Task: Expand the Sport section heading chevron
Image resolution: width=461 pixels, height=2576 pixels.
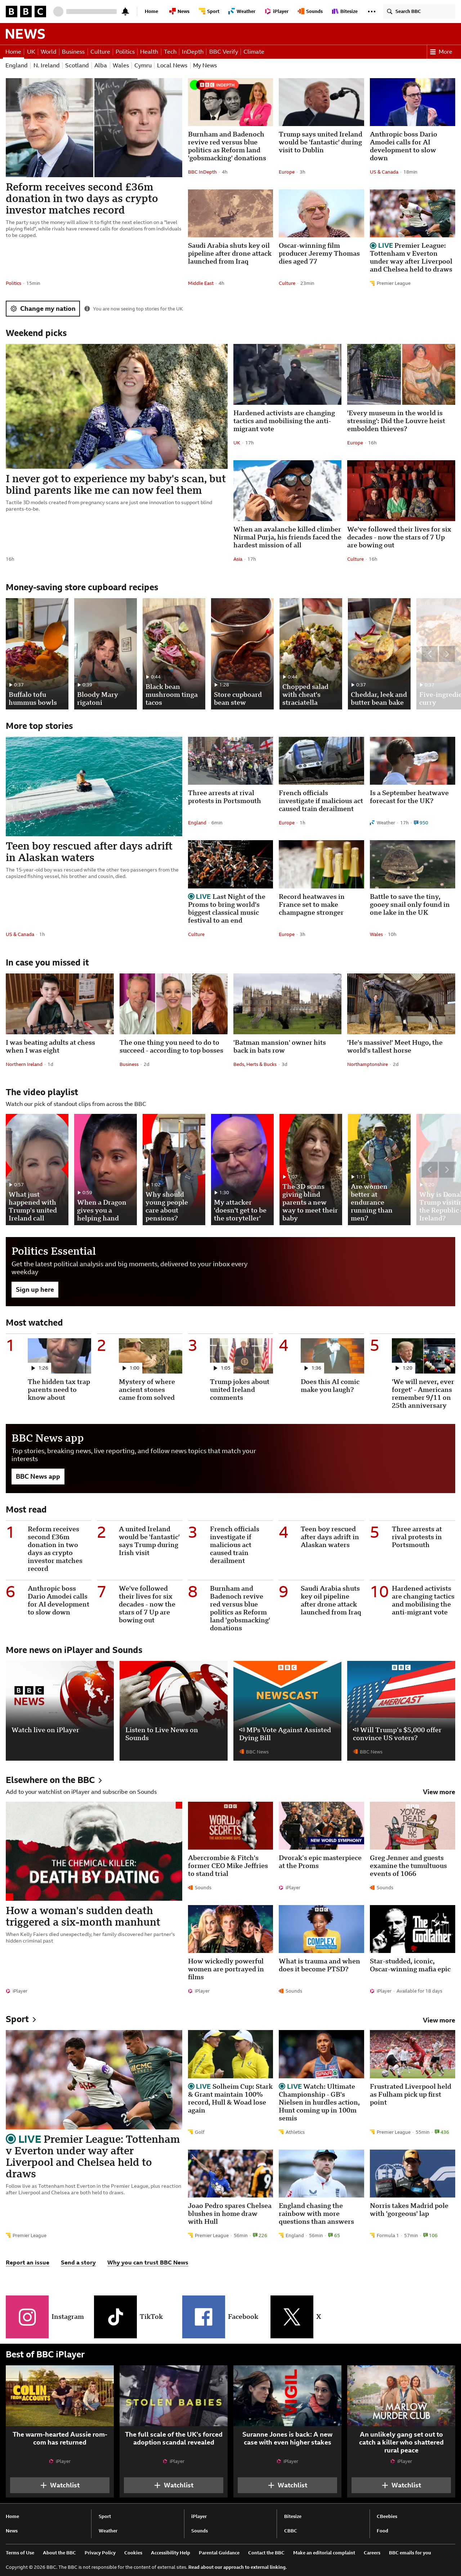Action: point(34,2019)
